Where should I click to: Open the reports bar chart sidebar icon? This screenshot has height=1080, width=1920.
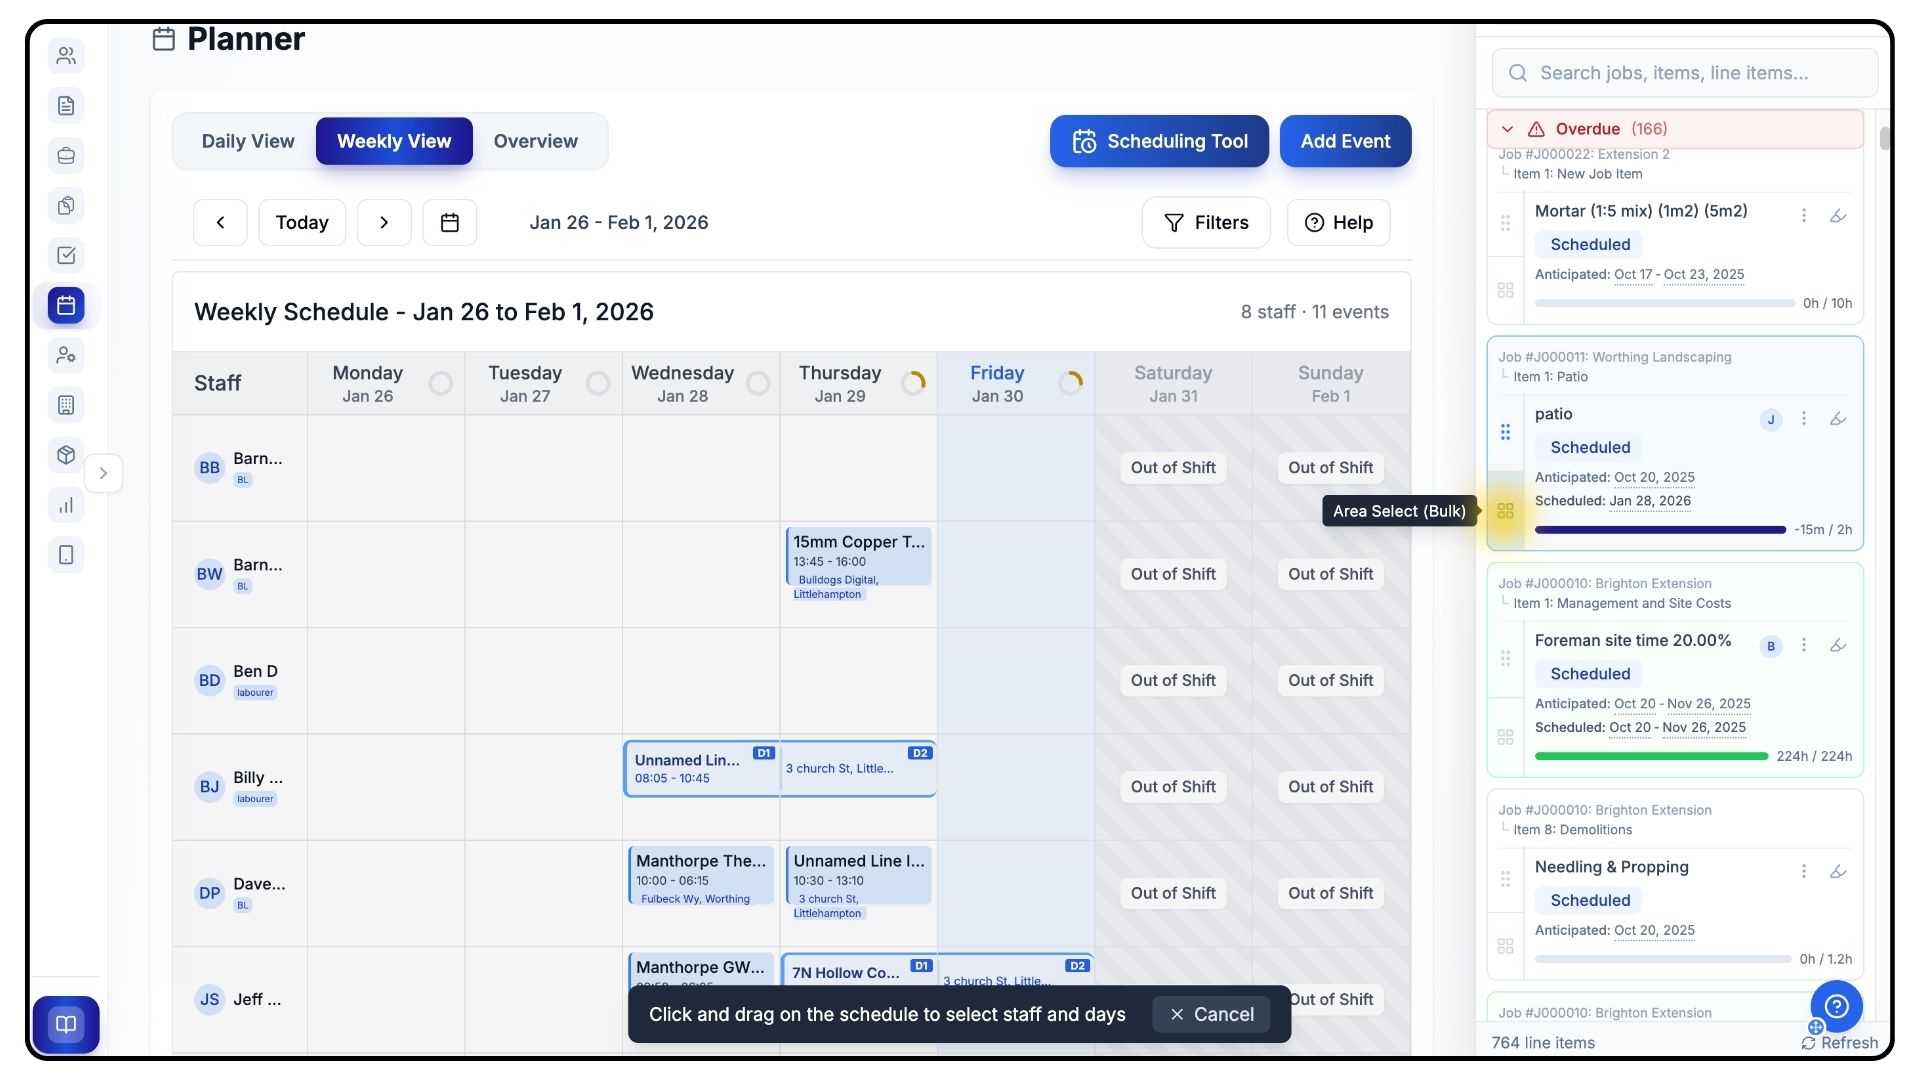click(66, 505)
